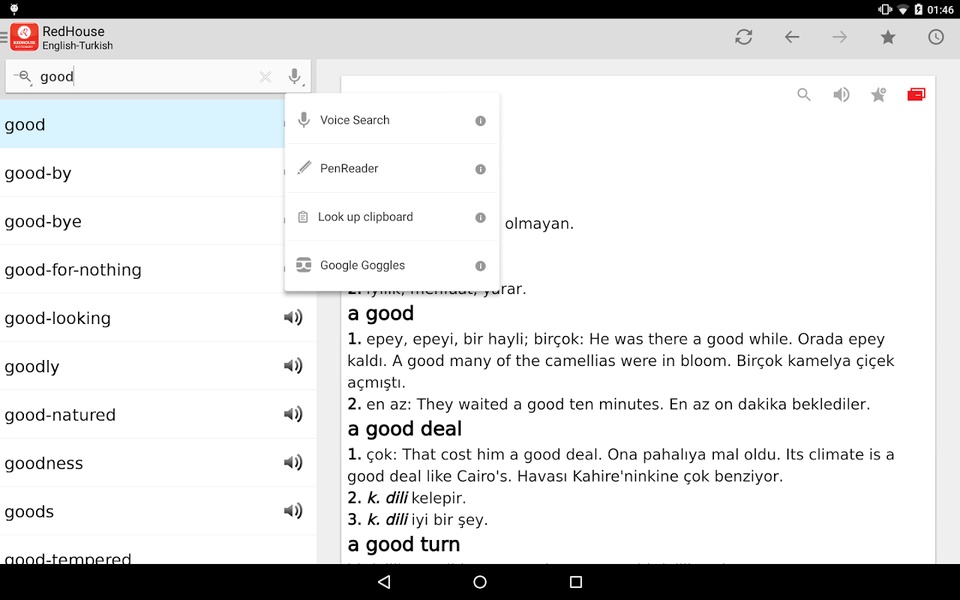Tap the Android back navigation button
This screenshot has width=960, height=600.
tap(384, 582)
